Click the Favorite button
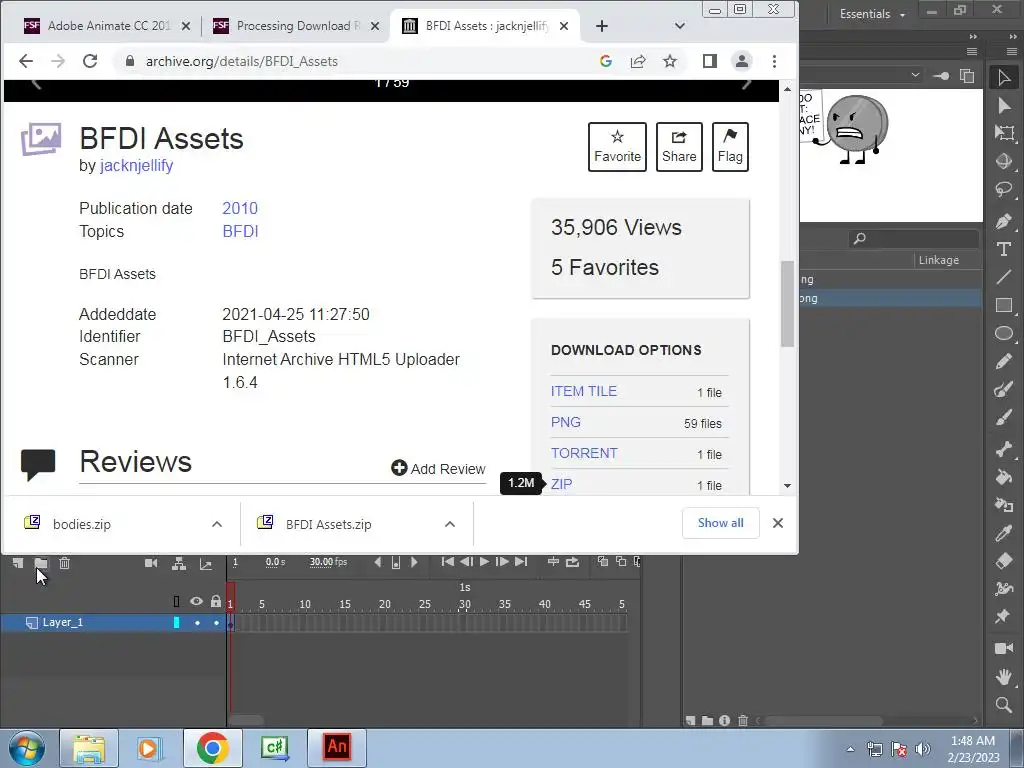 [617, 147]
